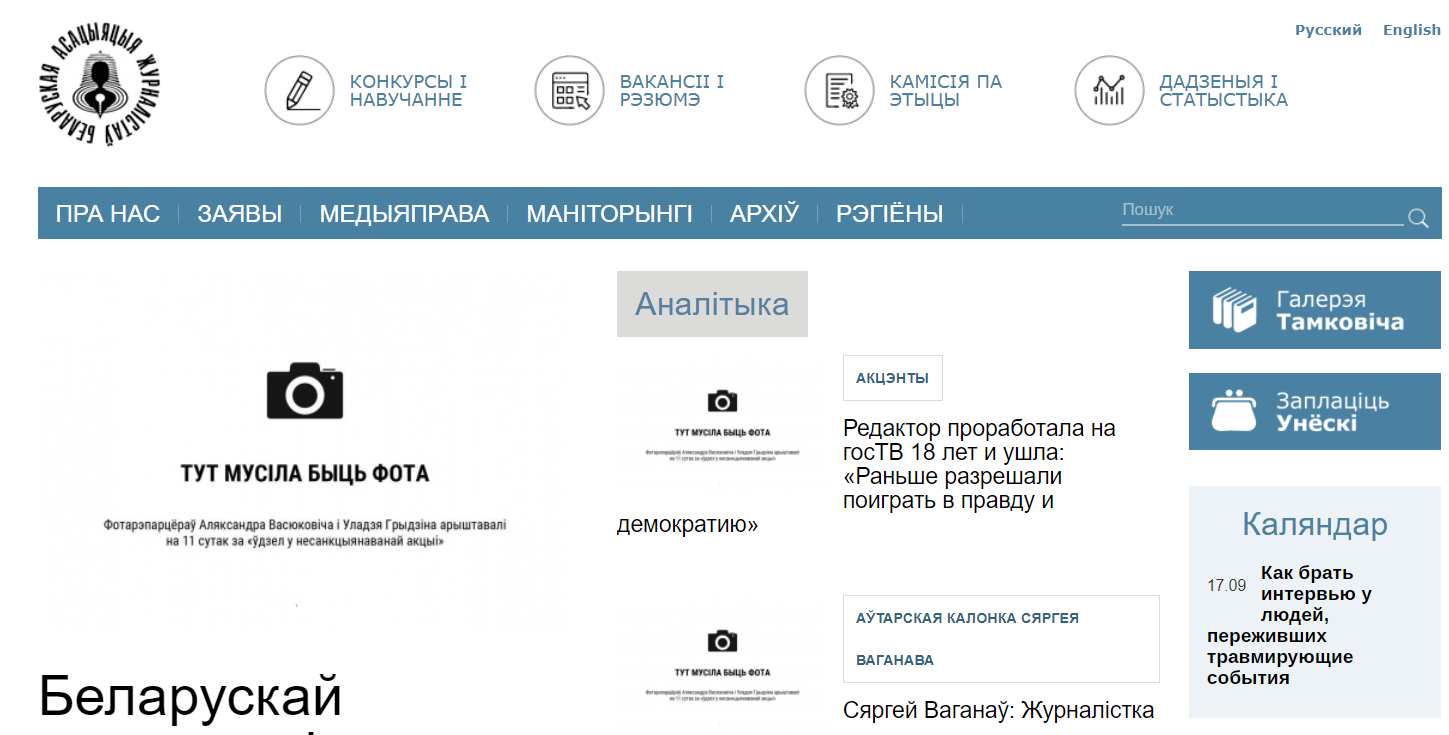Open the Дадзеныя і статыстыка chart icon
1449x735 pixels.
[1109, 91]
